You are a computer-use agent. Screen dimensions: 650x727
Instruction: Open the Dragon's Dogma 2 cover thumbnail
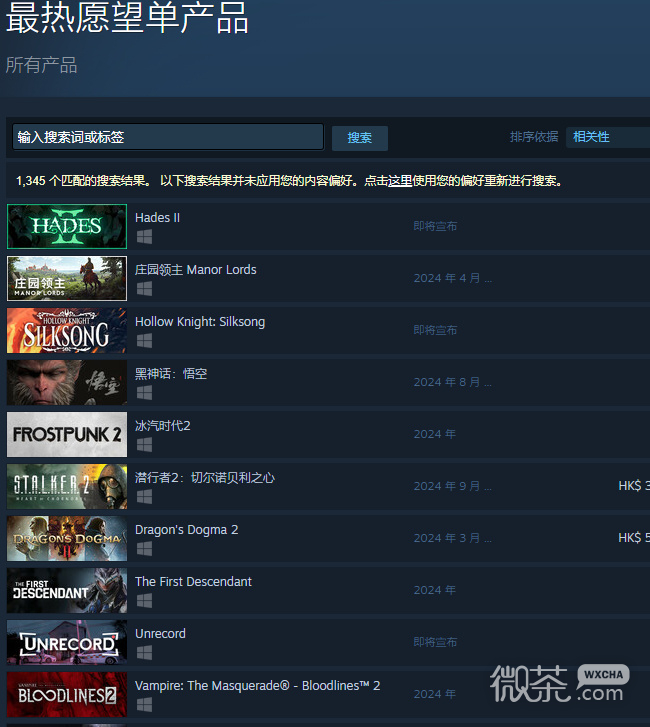(x=67, y=538)
